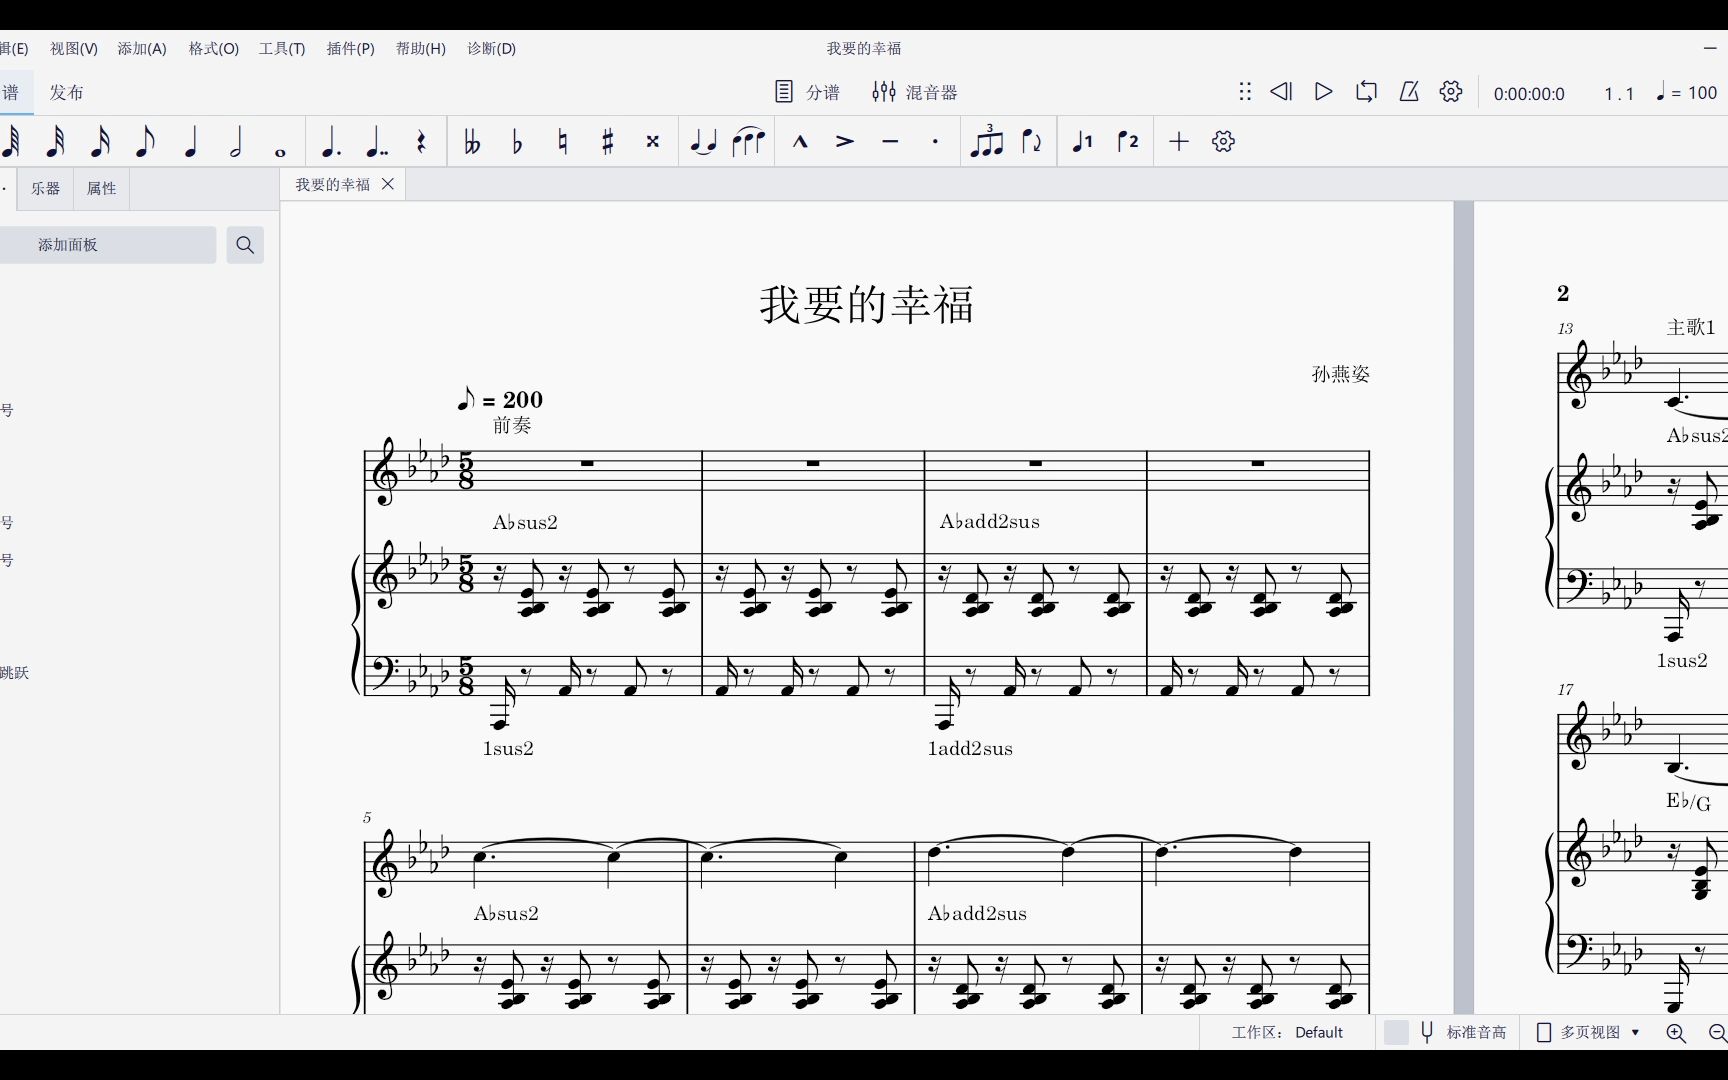Switch to the Instruments (乐器) panel tab
This screenshot has width=1728, height=1080.
pos(45,188)
